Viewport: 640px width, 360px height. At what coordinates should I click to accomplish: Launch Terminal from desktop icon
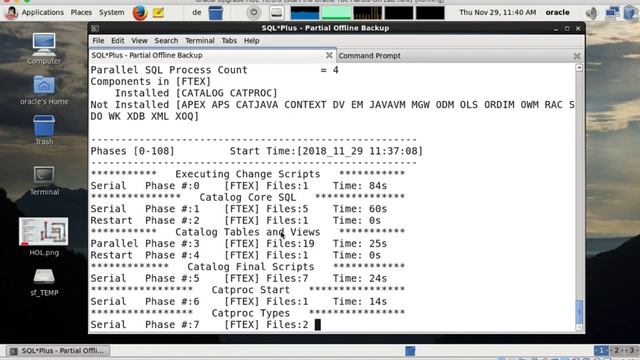pyautogui.click(x=44, y=180)
